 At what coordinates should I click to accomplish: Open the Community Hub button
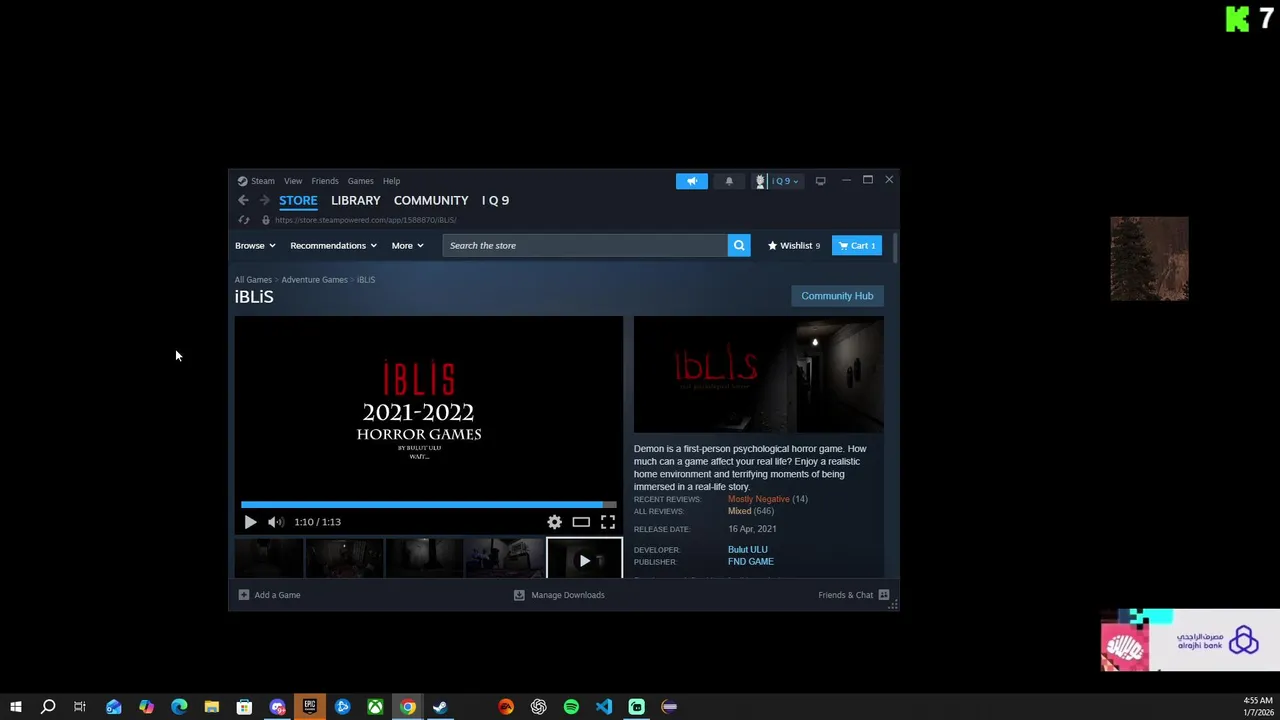tap(837, 296)
